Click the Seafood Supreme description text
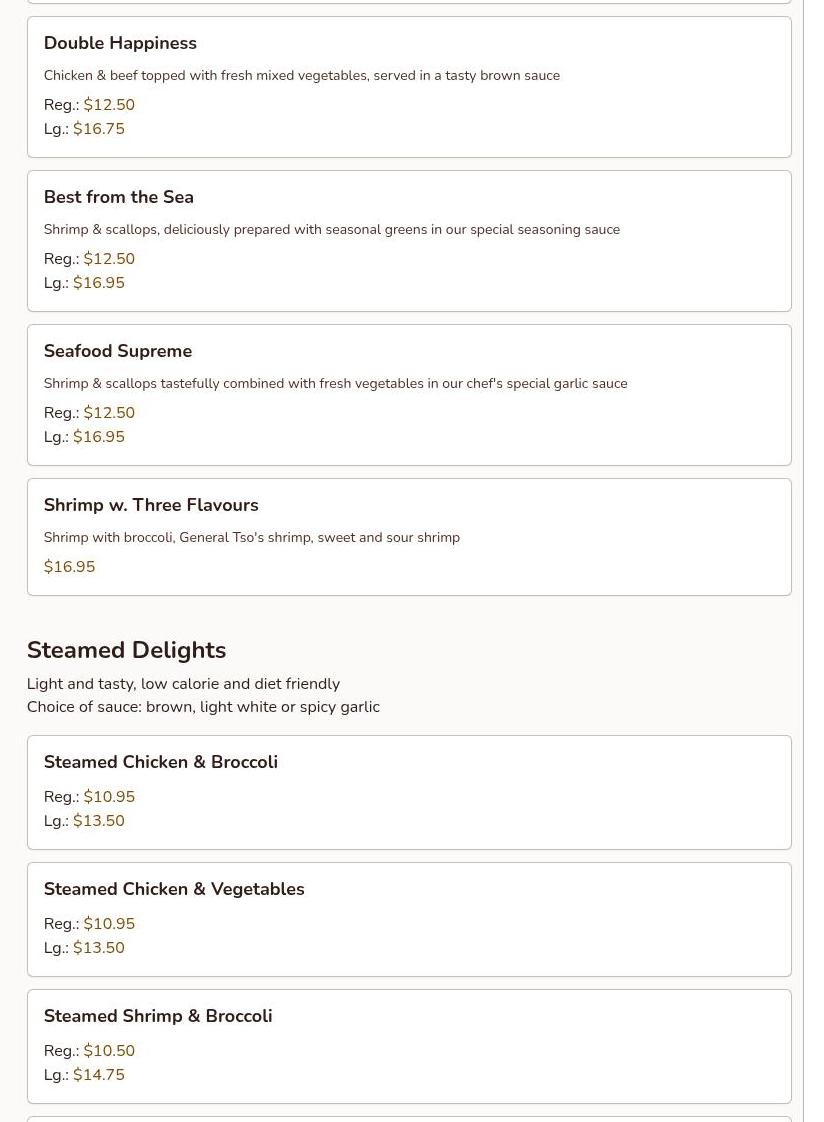The height and width of the screenshot is (1122, 824). point(335,383)
